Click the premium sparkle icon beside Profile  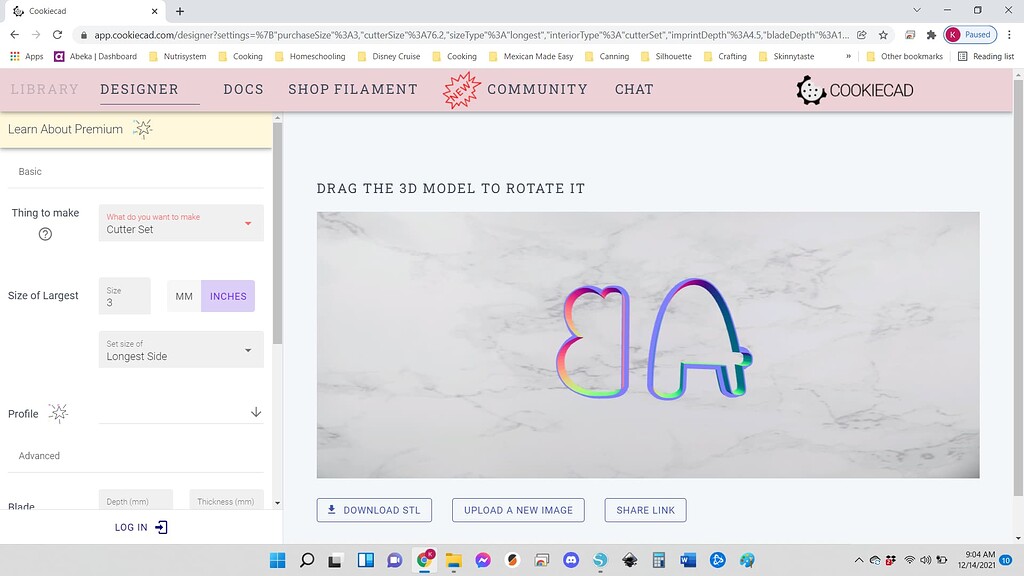58,413
